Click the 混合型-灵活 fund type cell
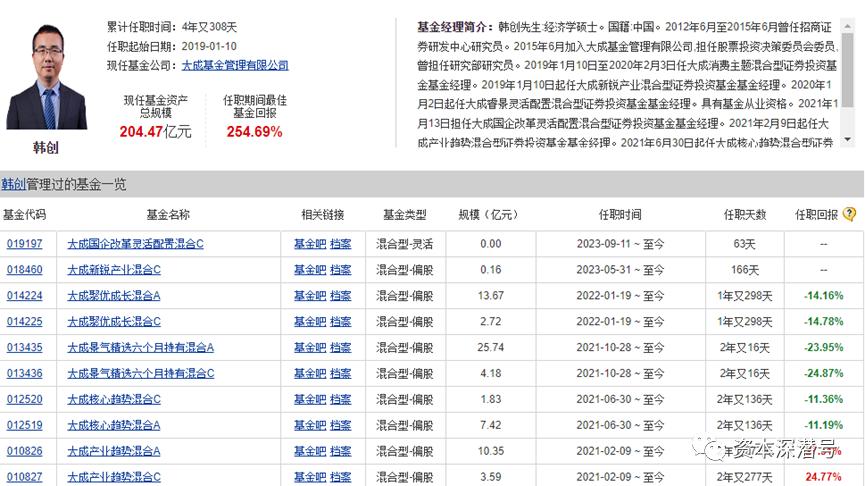Image resolution: width=865 pixels, height=486 pixels. [x=404, y=244]
